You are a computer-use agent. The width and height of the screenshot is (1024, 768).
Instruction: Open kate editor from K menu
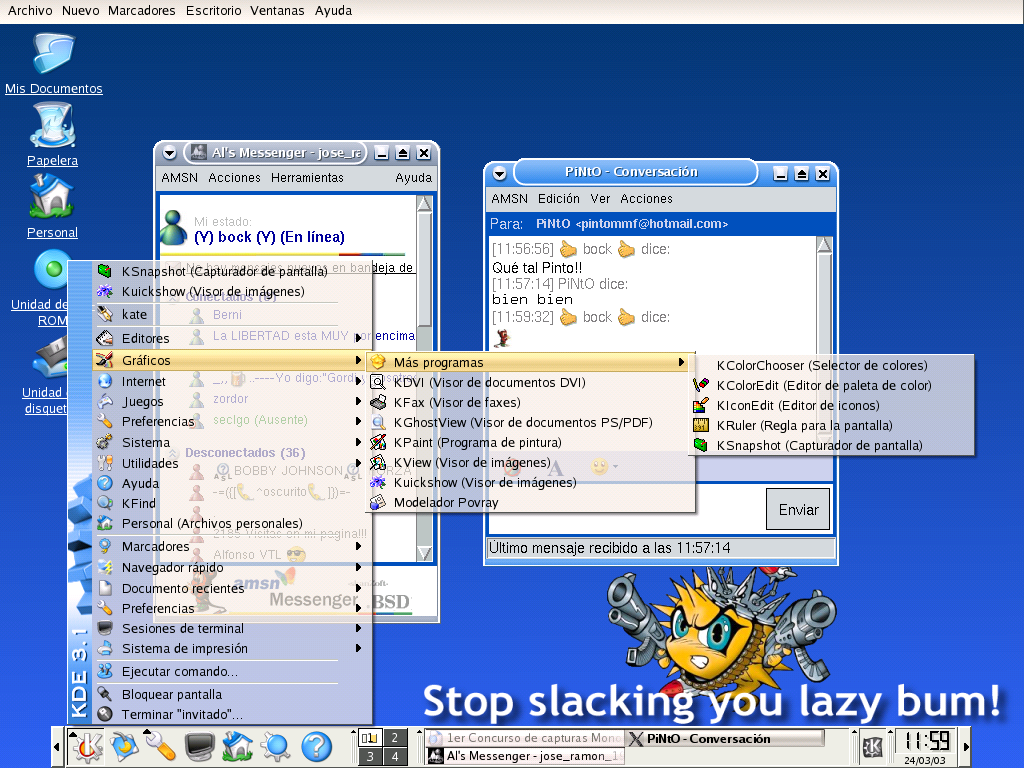(233, 314)
